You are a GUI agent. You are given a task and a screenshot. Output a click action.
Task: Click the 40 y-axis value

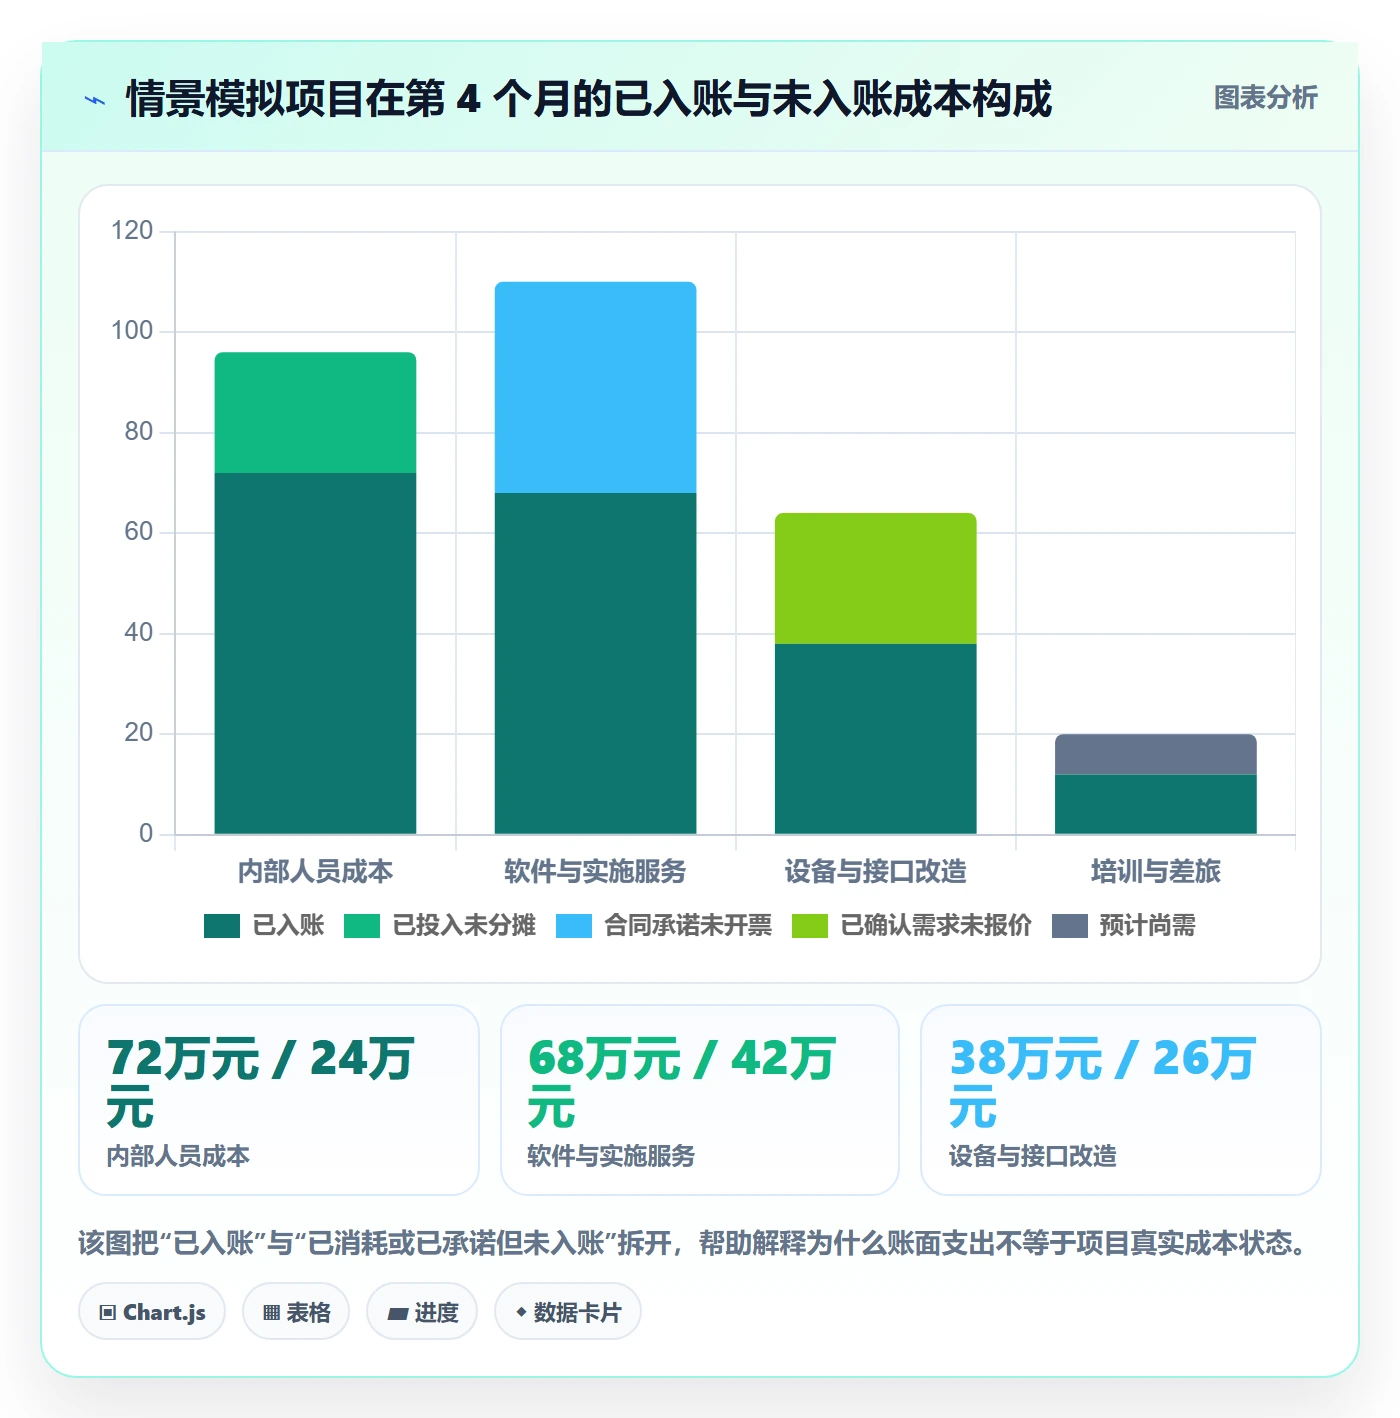(x=139, y=633)
